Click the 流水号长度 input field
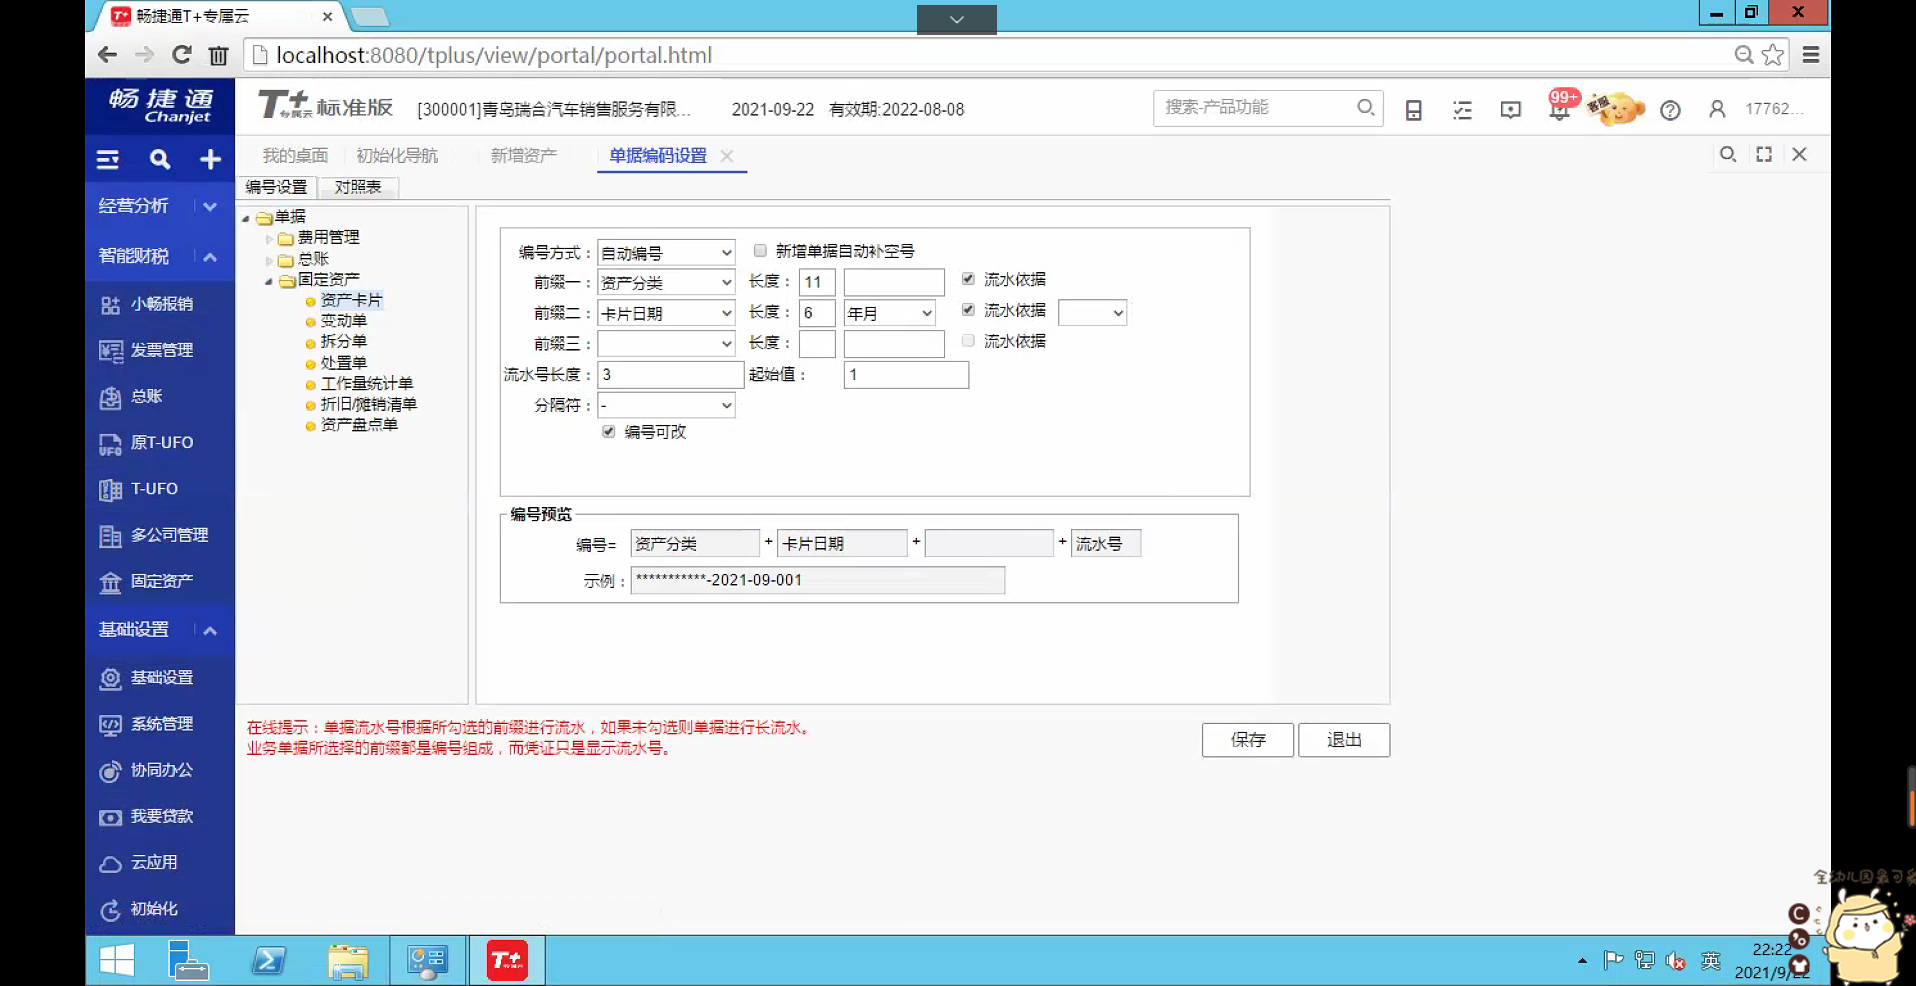This screenshot has height=986, width=1916. [671, 375]
